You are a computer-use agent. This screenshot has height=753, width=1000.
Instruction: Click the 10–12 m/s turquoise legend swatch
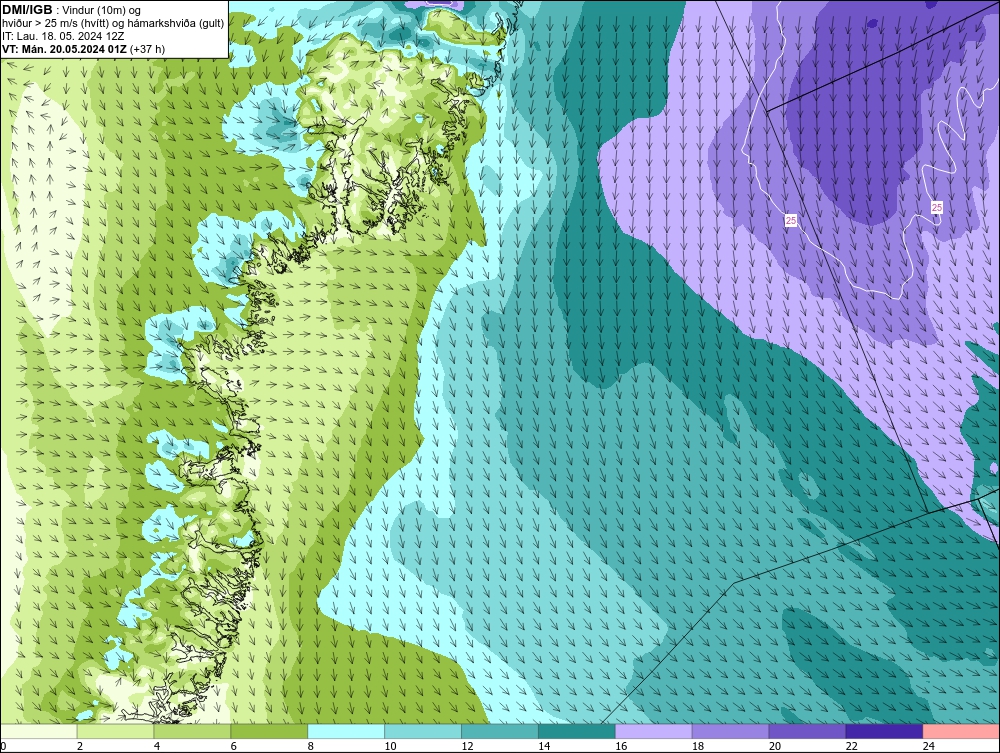pyautogui.click(x=423, y=731)
